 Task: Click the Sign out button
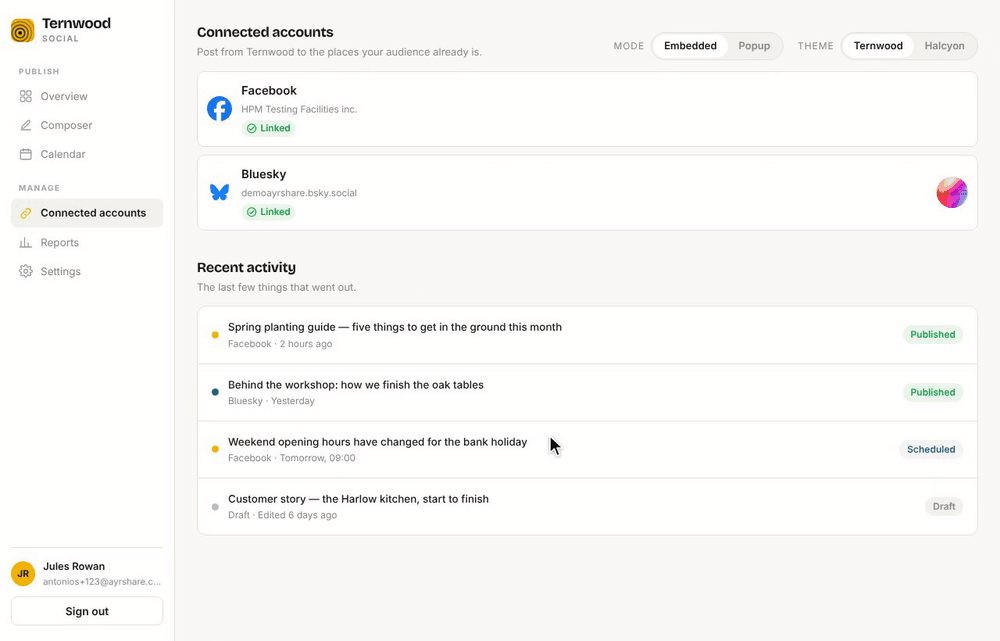87,611
